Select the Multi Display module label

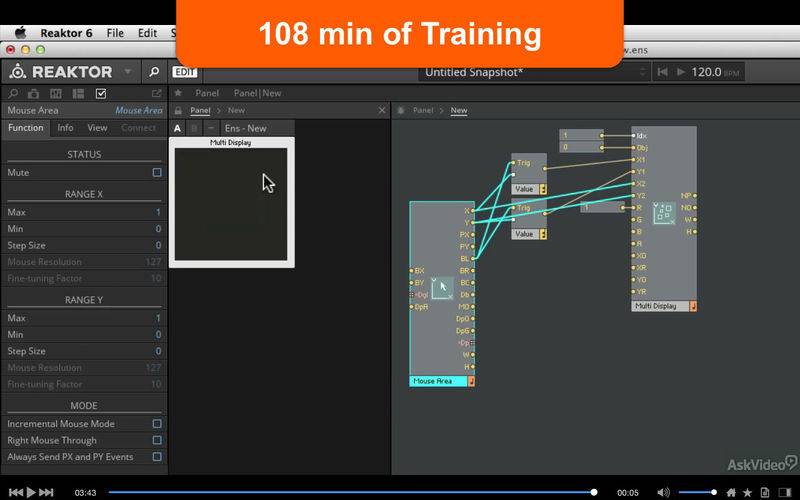(x=661, y=306)
